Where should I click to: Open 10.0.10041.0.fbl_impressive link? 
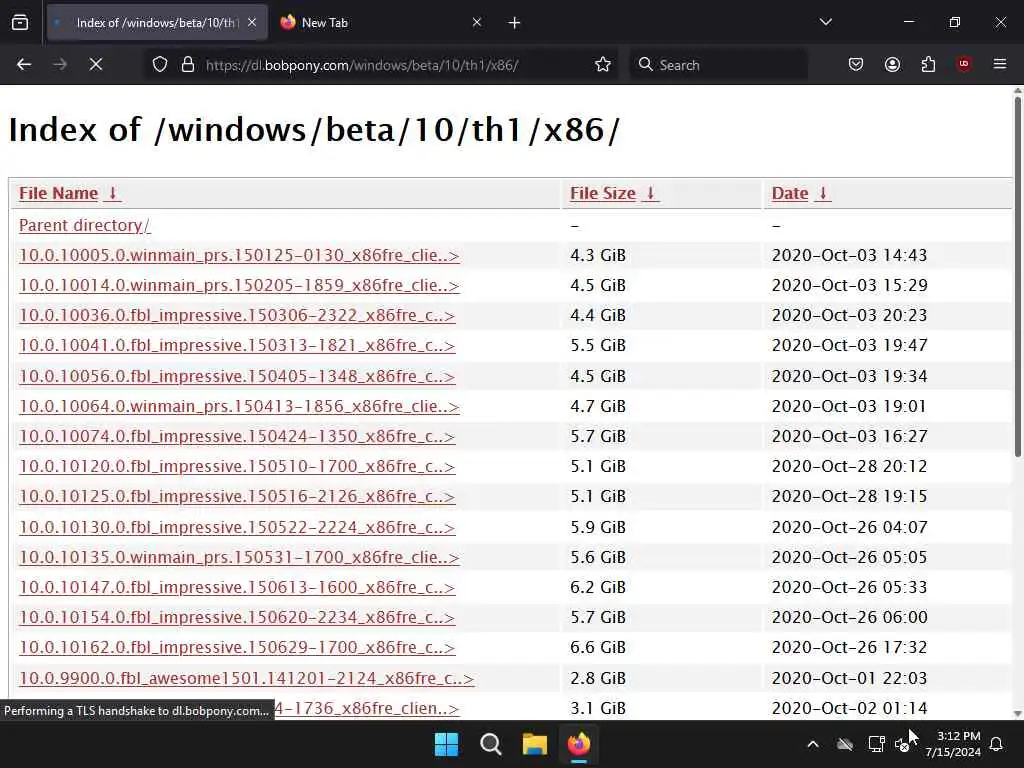tap(237, 345)
